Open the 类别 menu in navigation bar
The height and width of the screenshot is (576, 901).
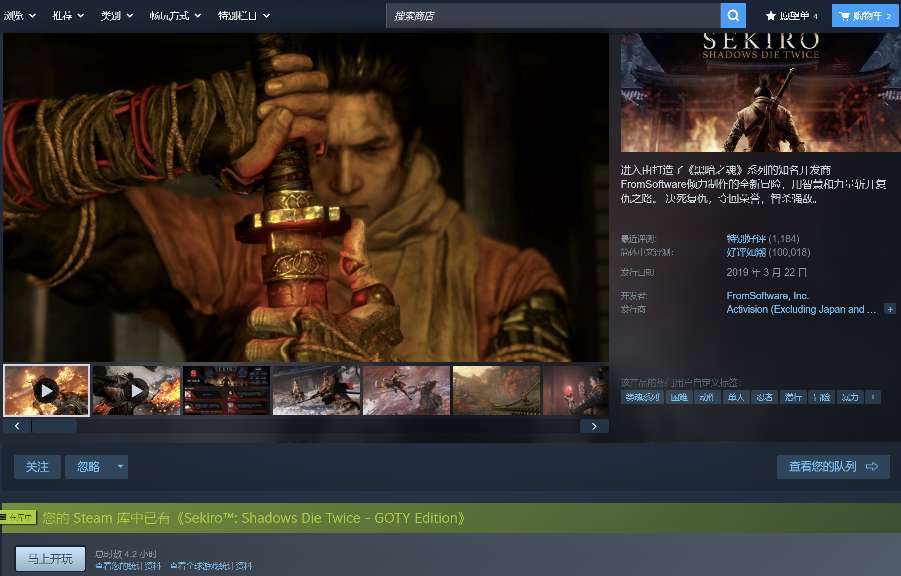[x=117, y=16]
